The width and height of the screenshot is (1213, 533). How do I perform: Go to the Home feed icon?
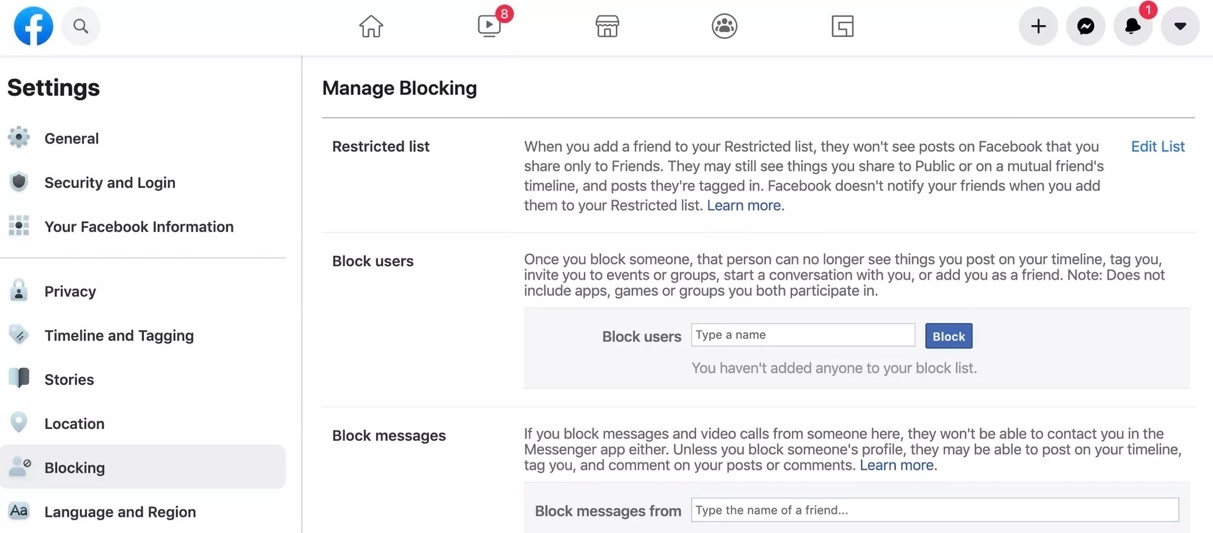371,27
